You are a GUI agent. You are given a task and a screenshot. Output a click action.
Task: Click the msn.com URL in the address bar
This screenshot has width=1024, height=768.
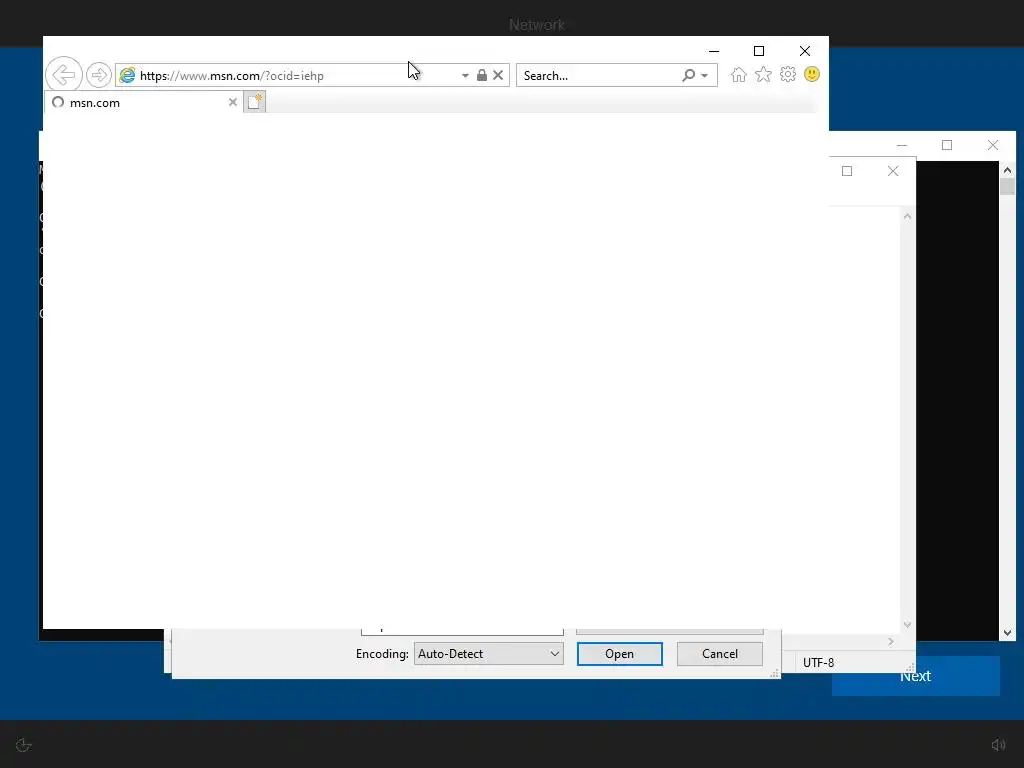tap(232, 76)
